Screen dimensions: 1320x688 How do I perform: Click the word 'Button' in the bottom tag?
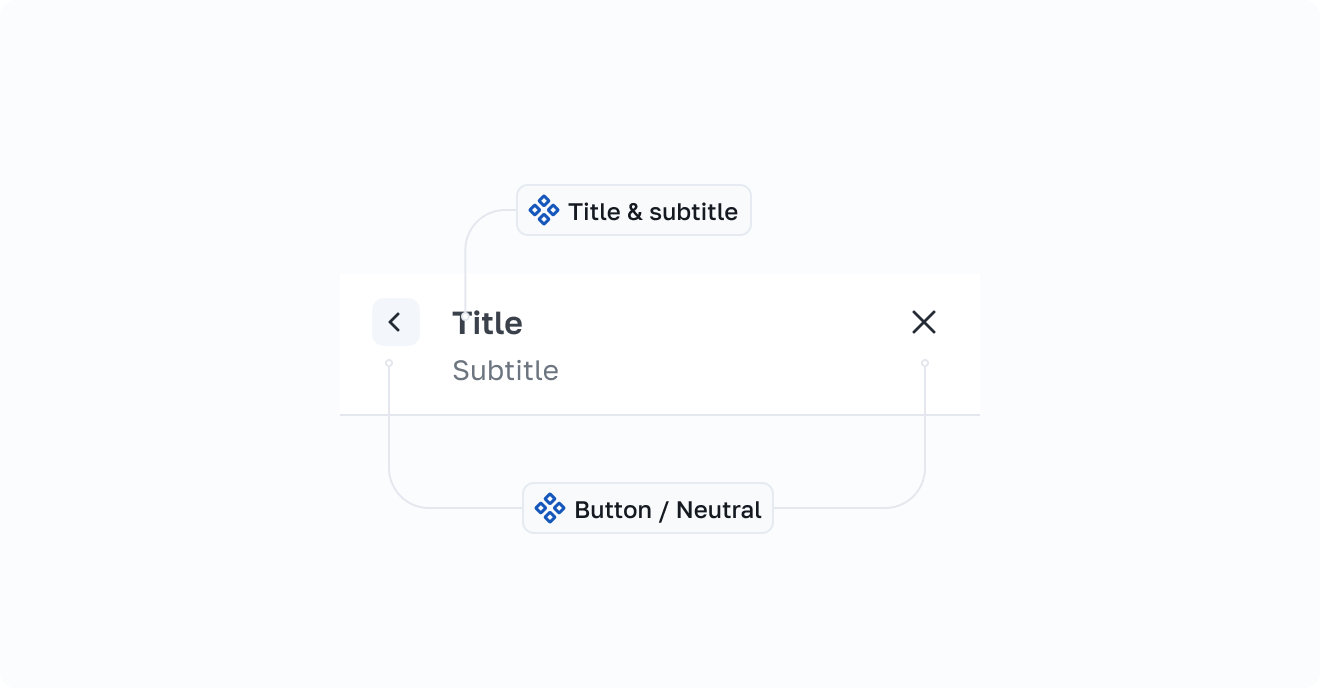[x=612, y=510]
